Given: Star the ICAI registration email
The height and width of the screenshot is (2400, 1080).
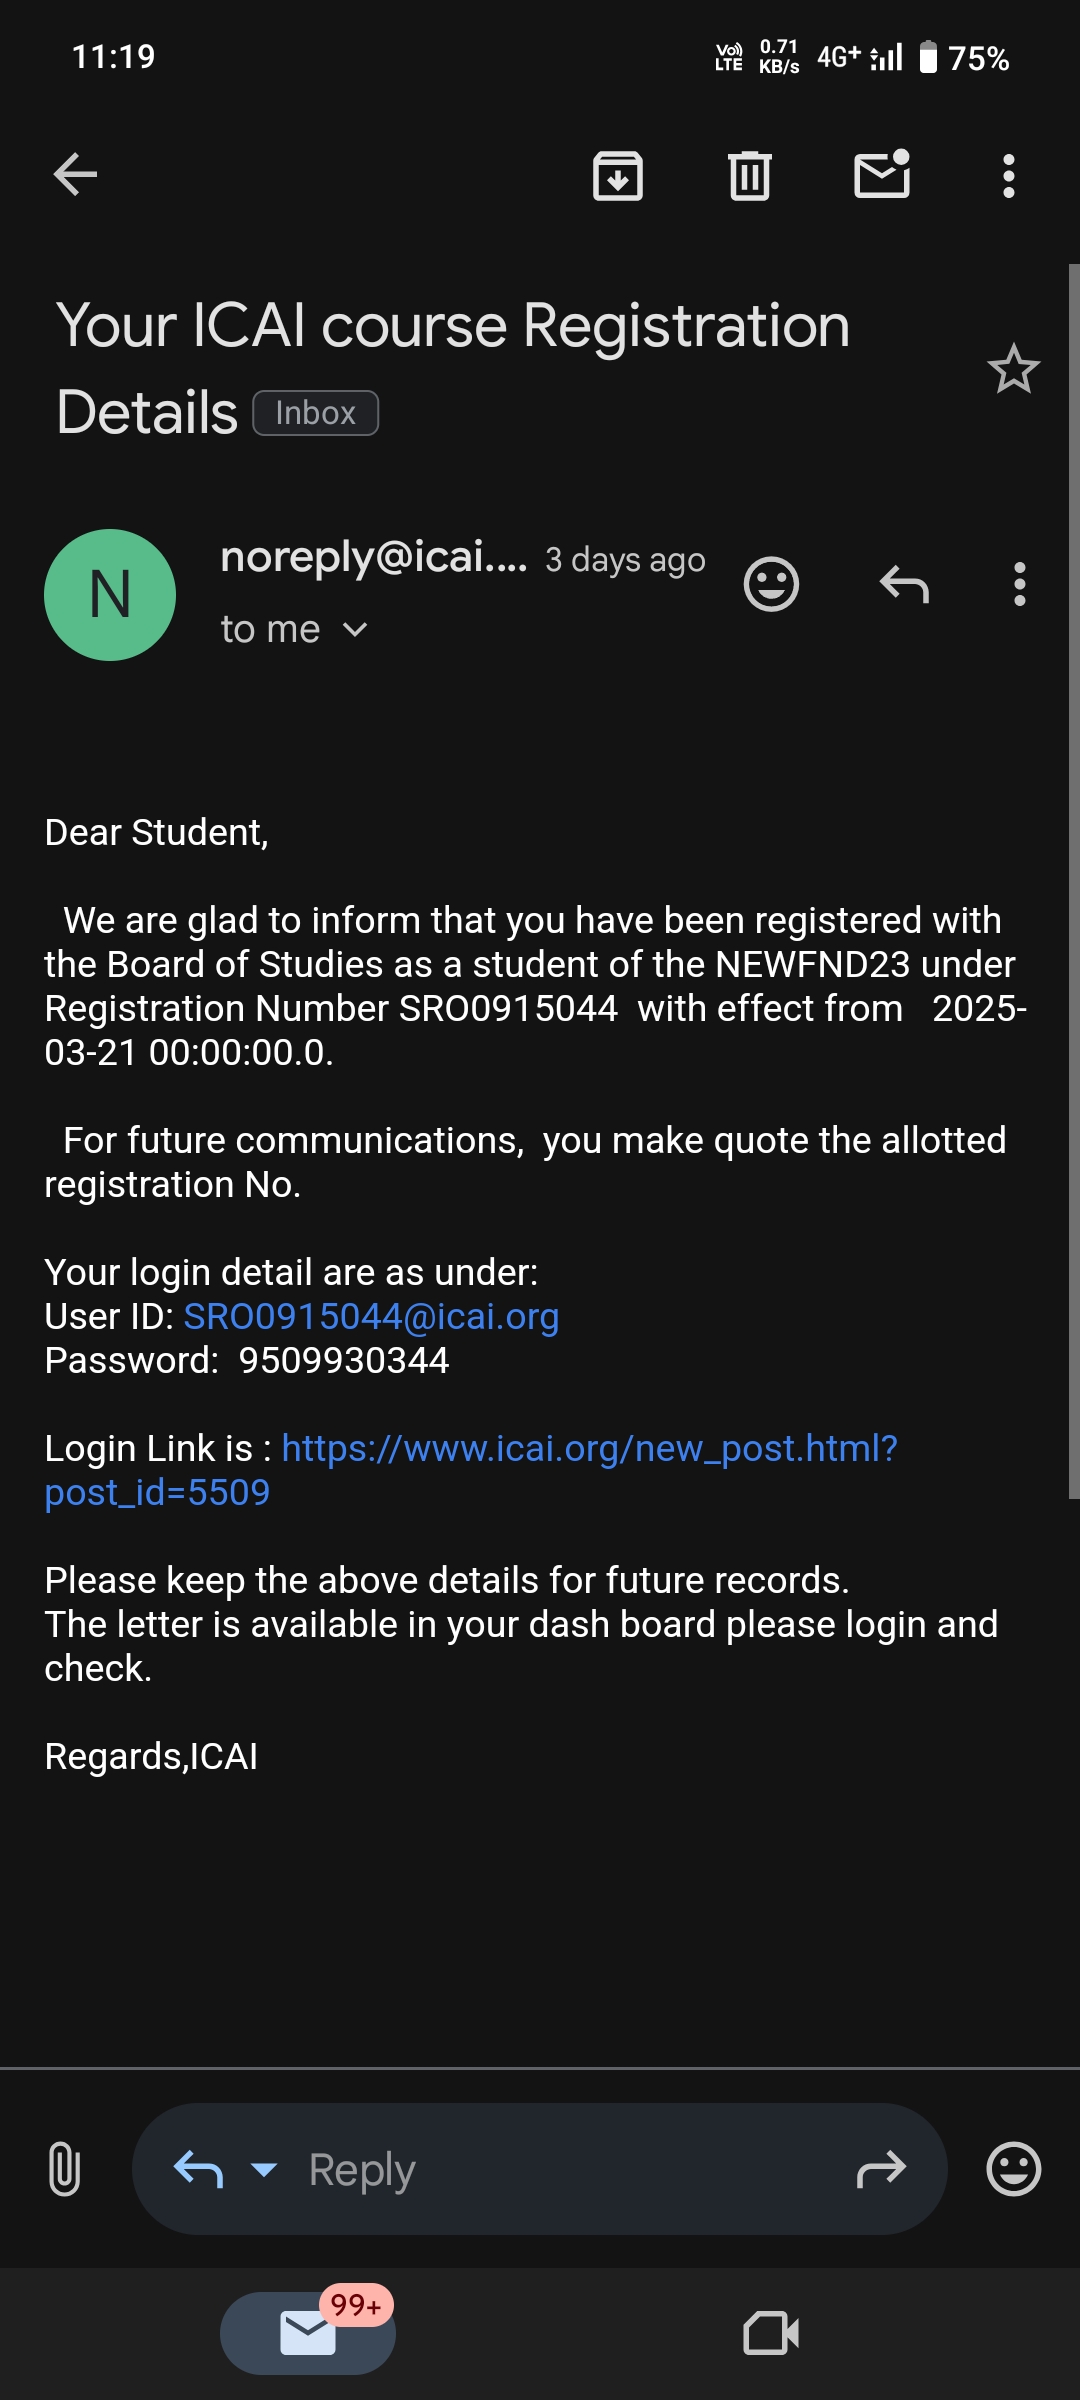Looking at the screenshot, I should [1013, 369].
